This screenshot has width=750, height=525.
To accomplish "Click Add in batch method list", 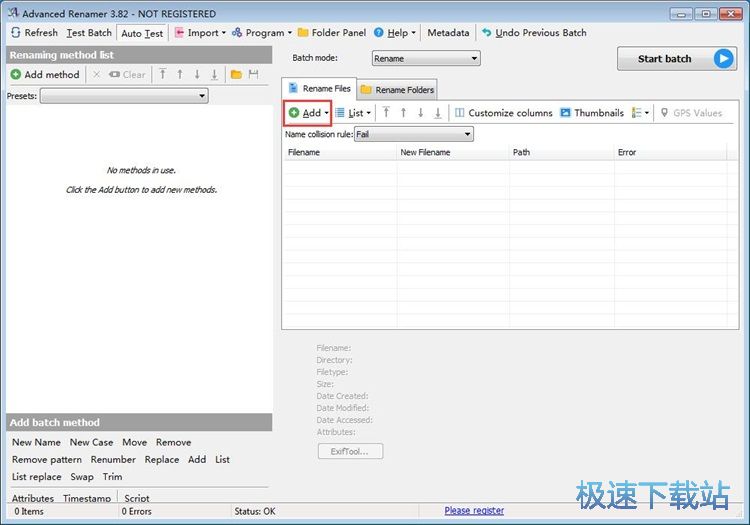I will [197, 459].
